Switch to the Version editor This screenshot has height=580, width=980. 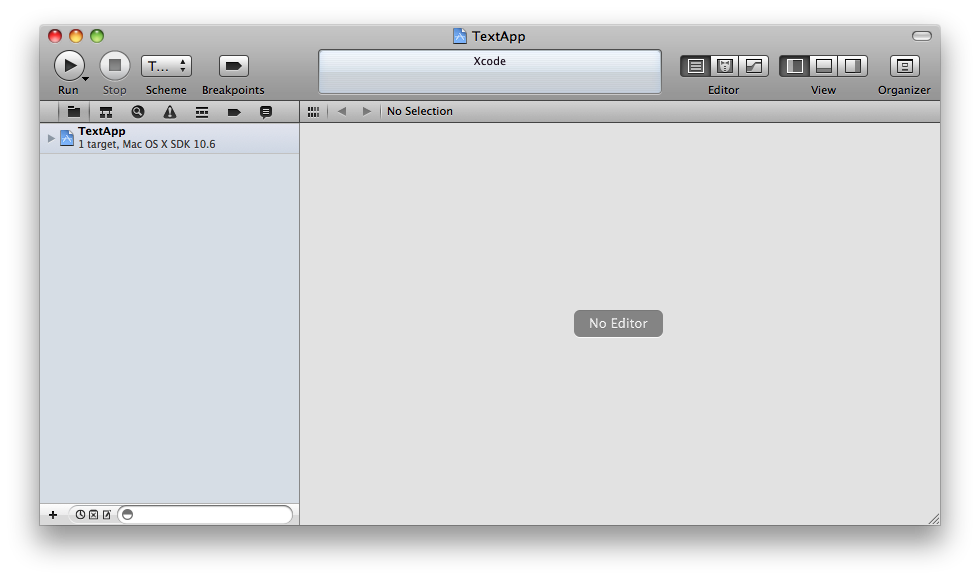pos(754,66)
